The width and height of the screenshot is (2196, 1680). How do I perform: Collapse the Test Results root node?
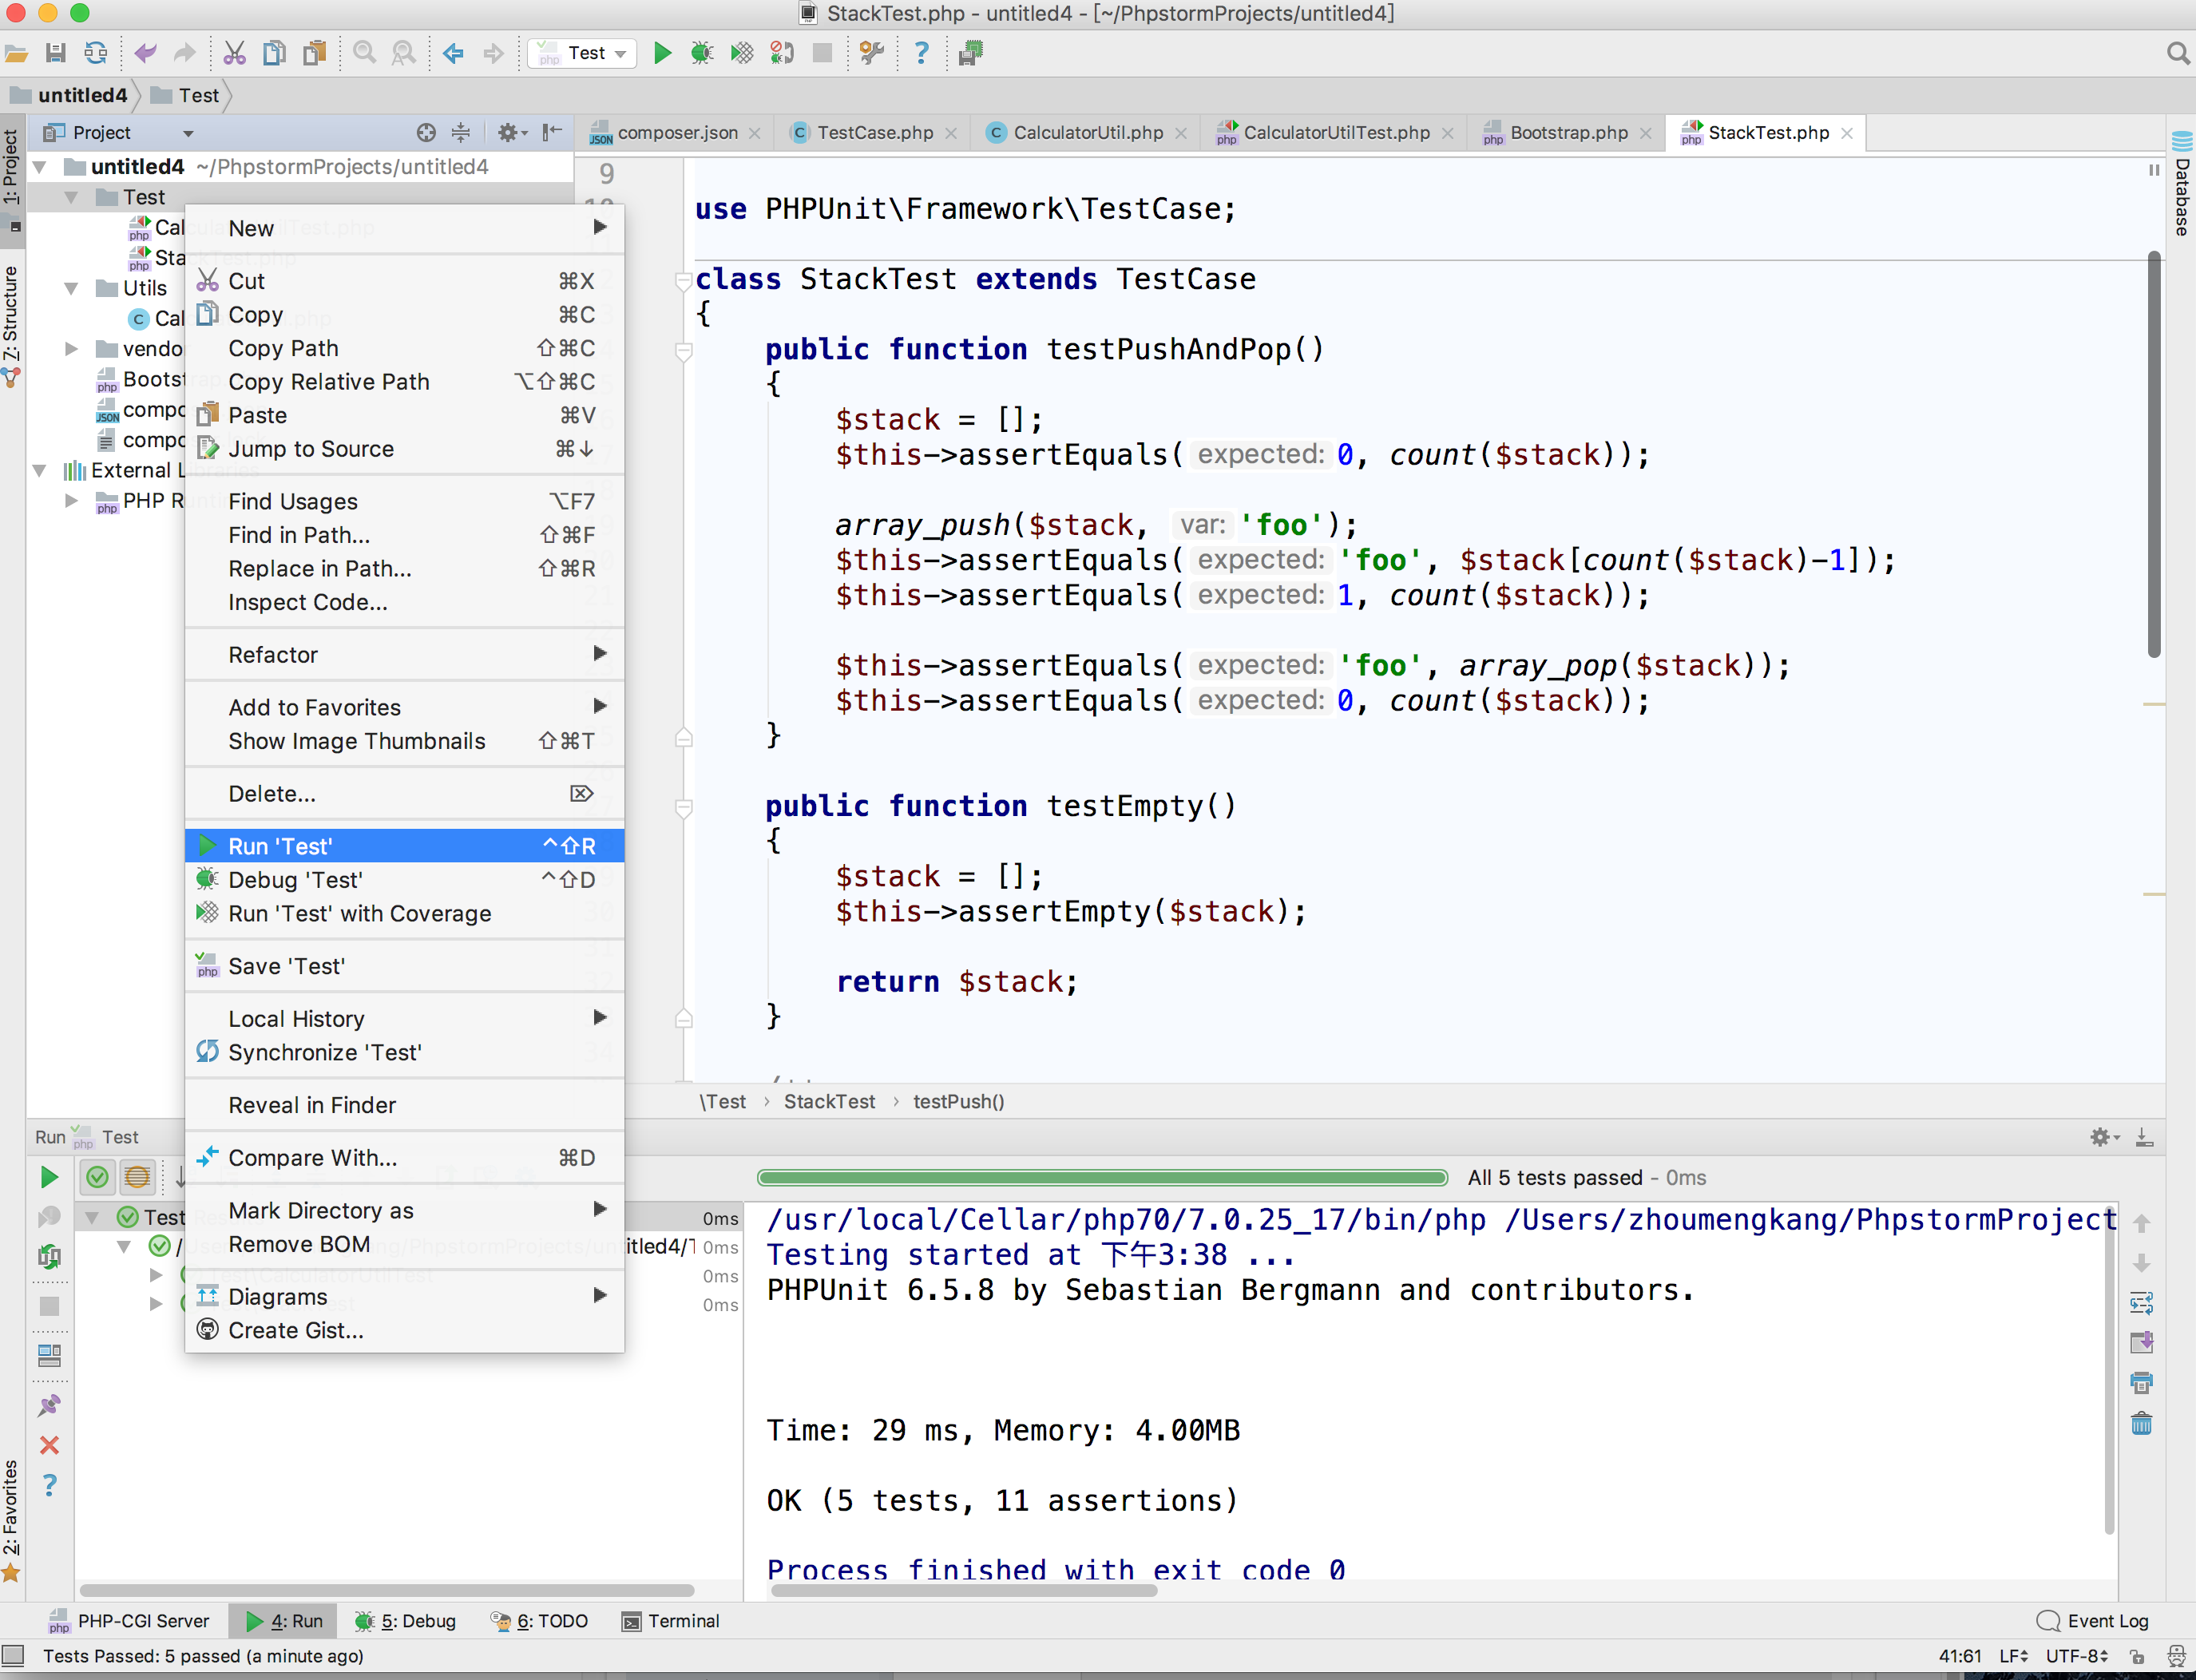pyautogui.click(x=92, y=1217)
